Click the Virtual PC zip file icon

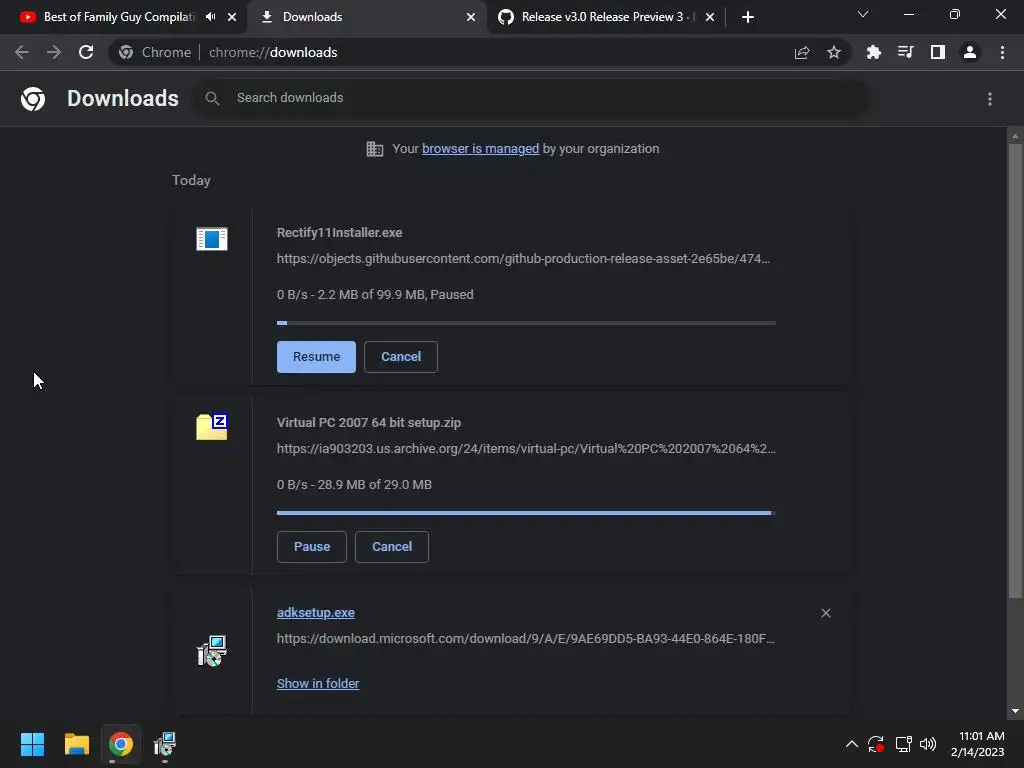212,427
